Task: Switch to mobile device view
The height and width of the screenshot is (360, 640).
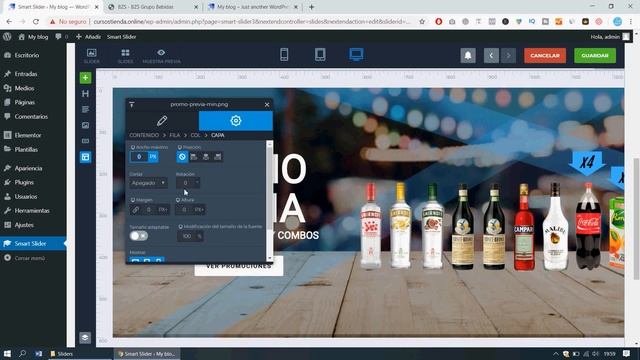Action: coord(284,54)
